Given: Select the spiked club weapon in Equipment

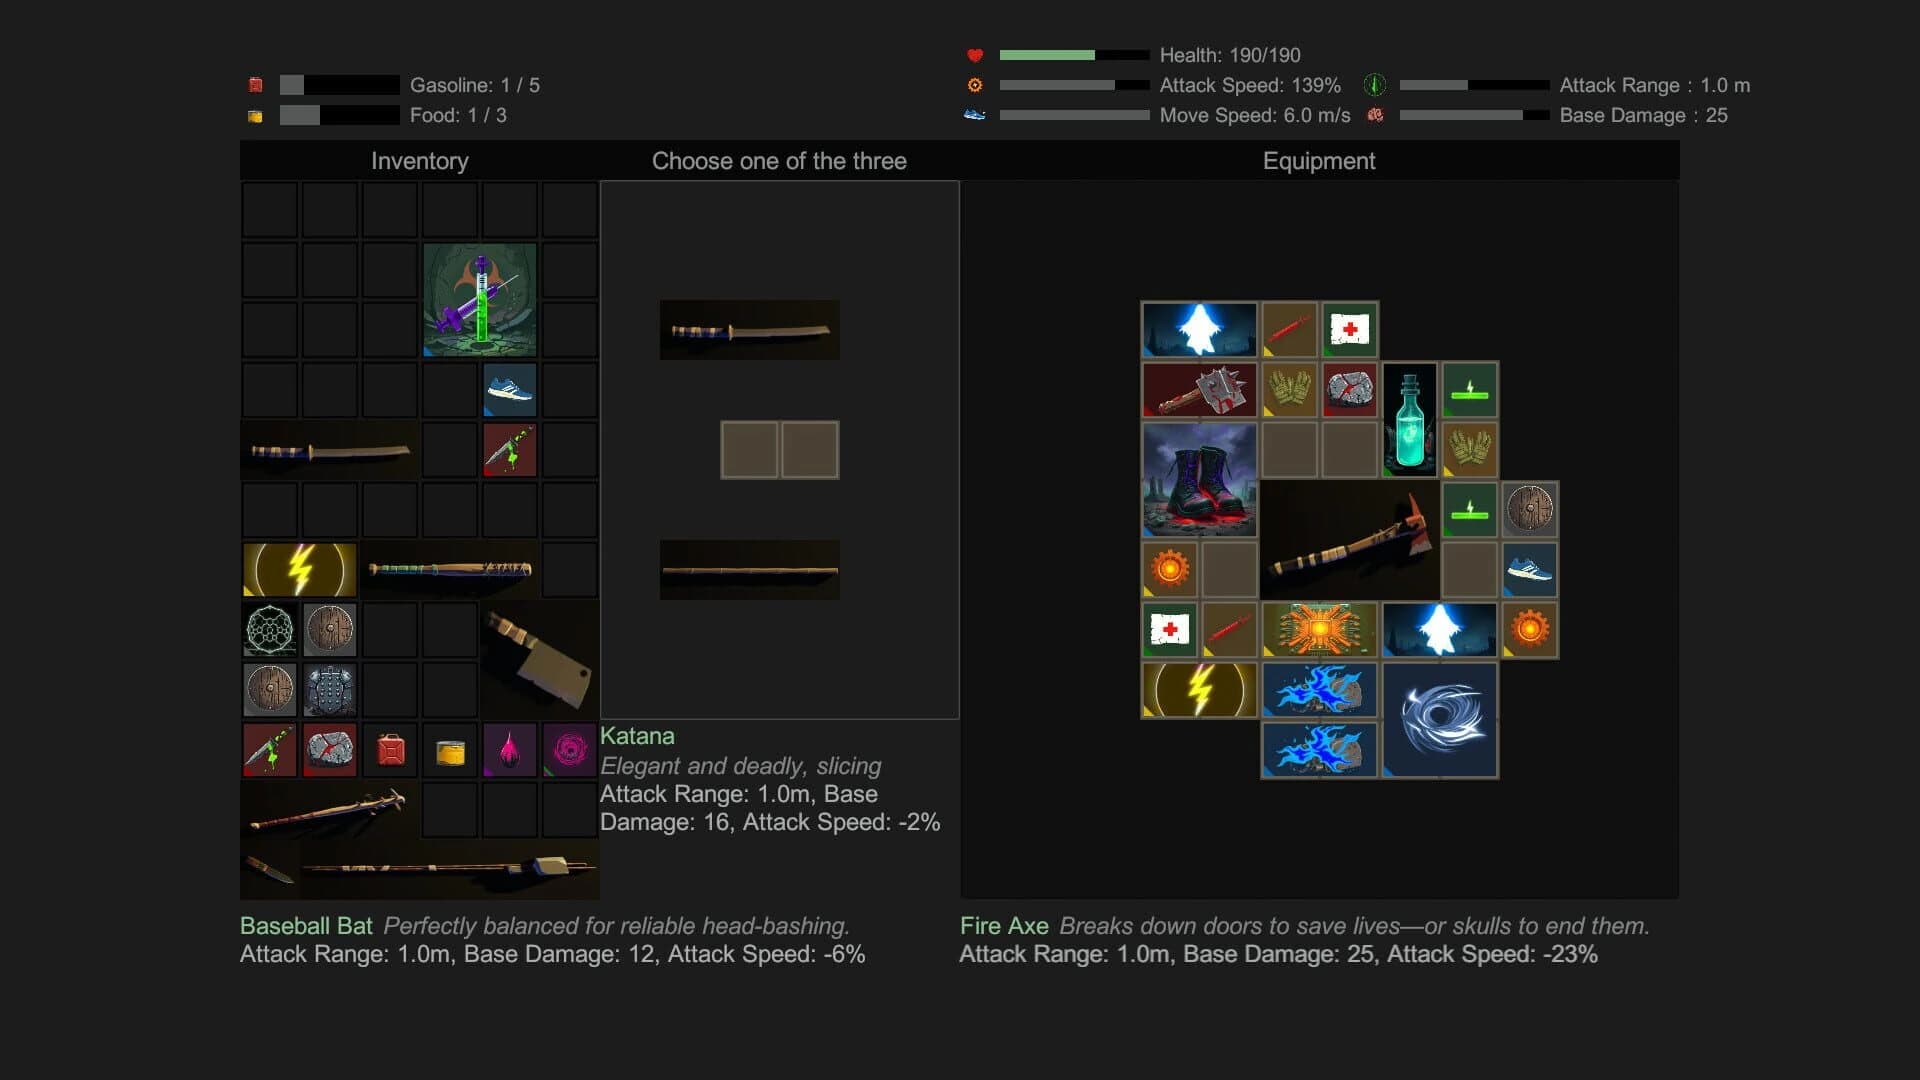Looking at the screenshot, I should (1199, 390).
